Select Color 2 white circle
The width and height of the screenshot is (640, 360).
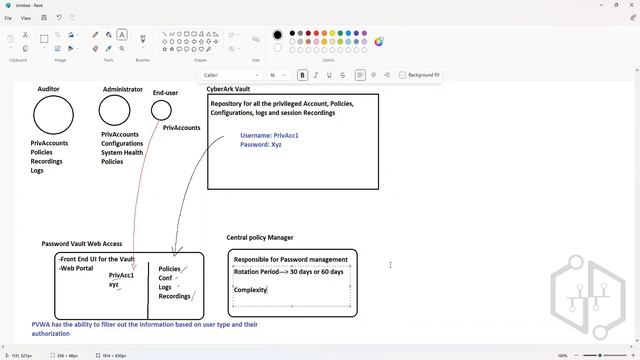click(278, 48)
